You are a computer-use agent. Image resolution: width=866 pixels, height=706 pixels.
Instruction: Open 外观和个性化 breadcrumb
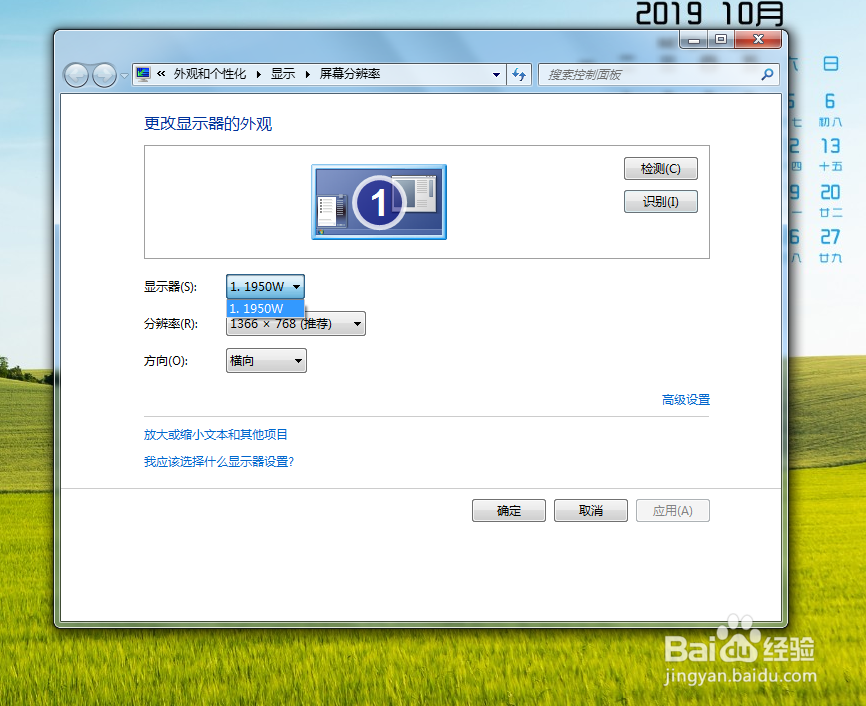(210, 74)
